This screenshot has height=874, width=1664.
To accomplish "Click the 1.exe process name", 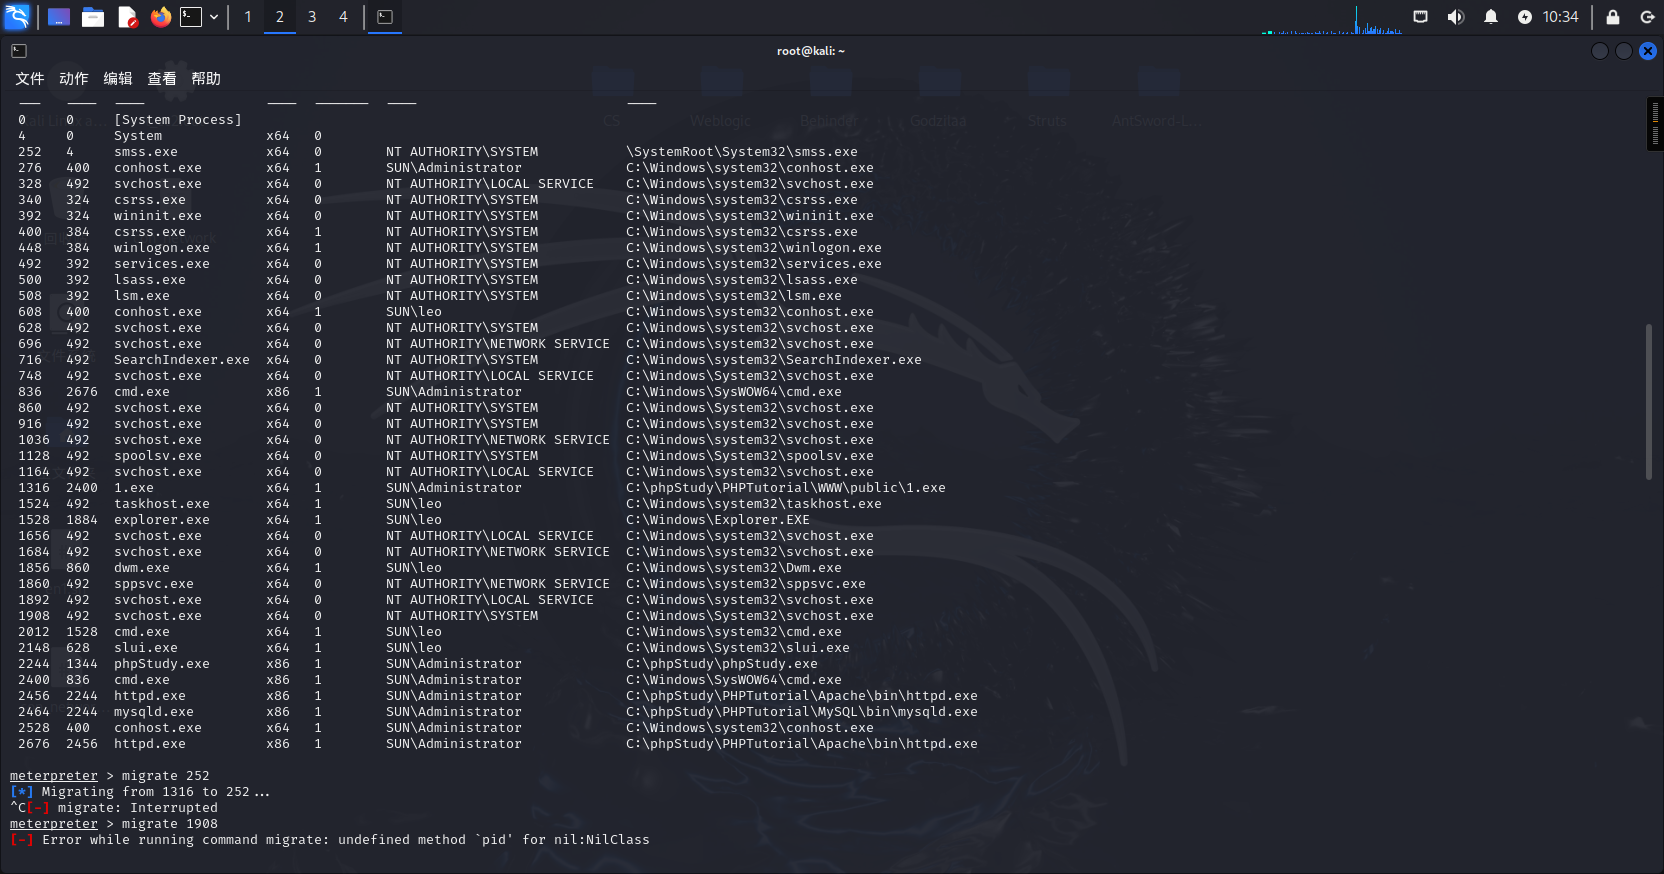I will point(134,488).
